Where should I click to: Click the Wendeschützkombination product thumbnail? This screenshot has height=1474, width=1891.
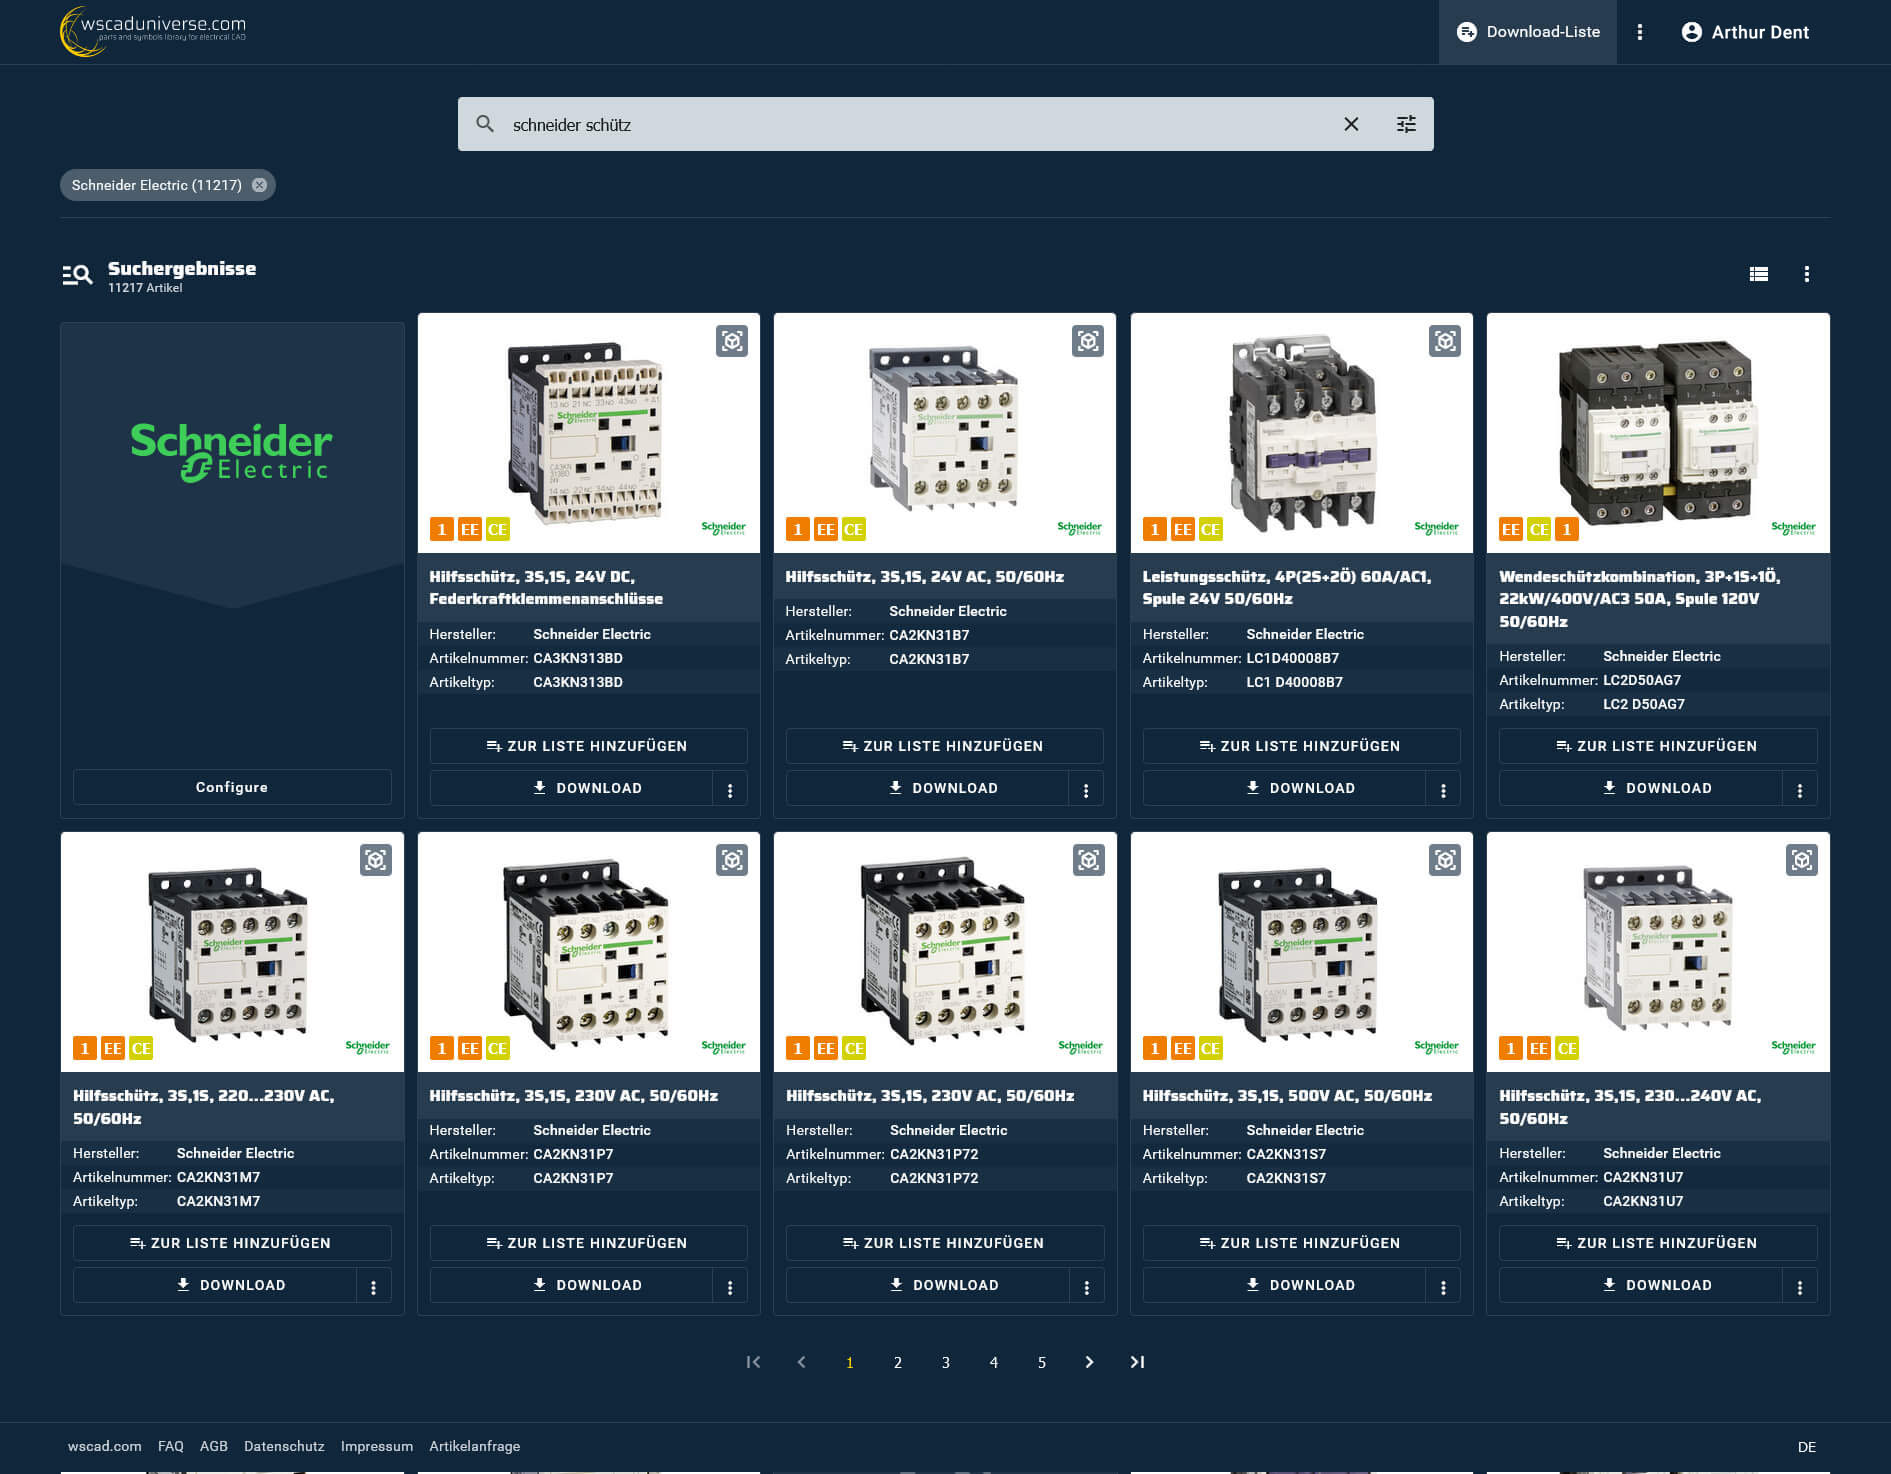[x=1657, y=433]
